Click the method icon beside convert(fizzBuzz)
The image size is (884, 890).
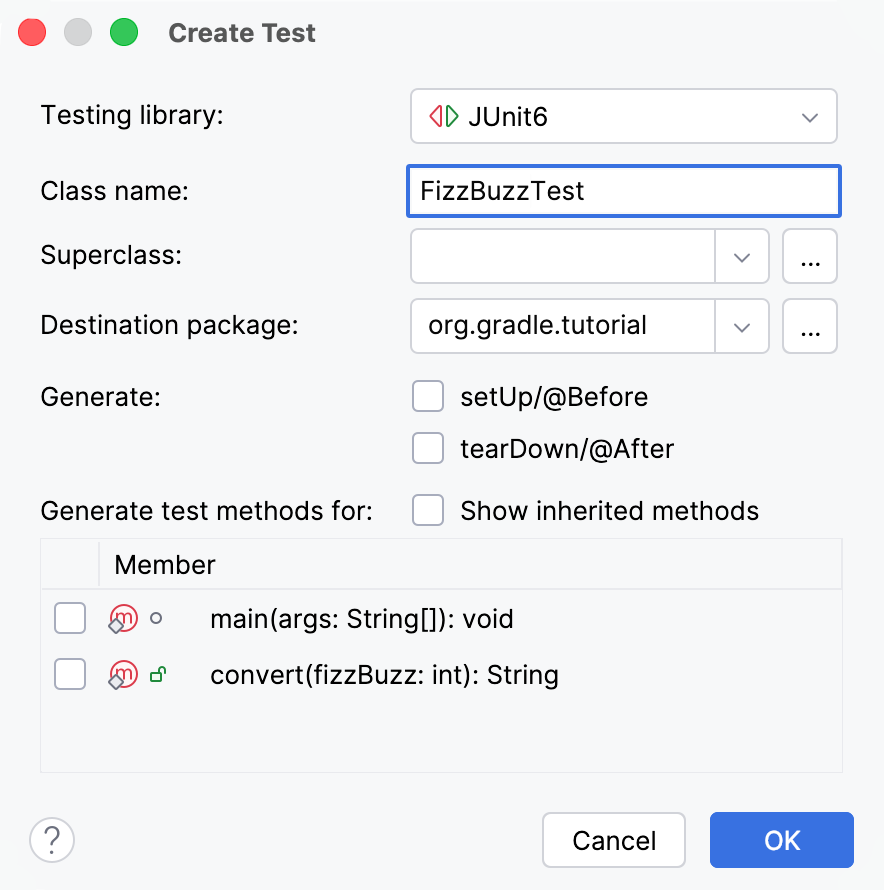pos(122,674)
